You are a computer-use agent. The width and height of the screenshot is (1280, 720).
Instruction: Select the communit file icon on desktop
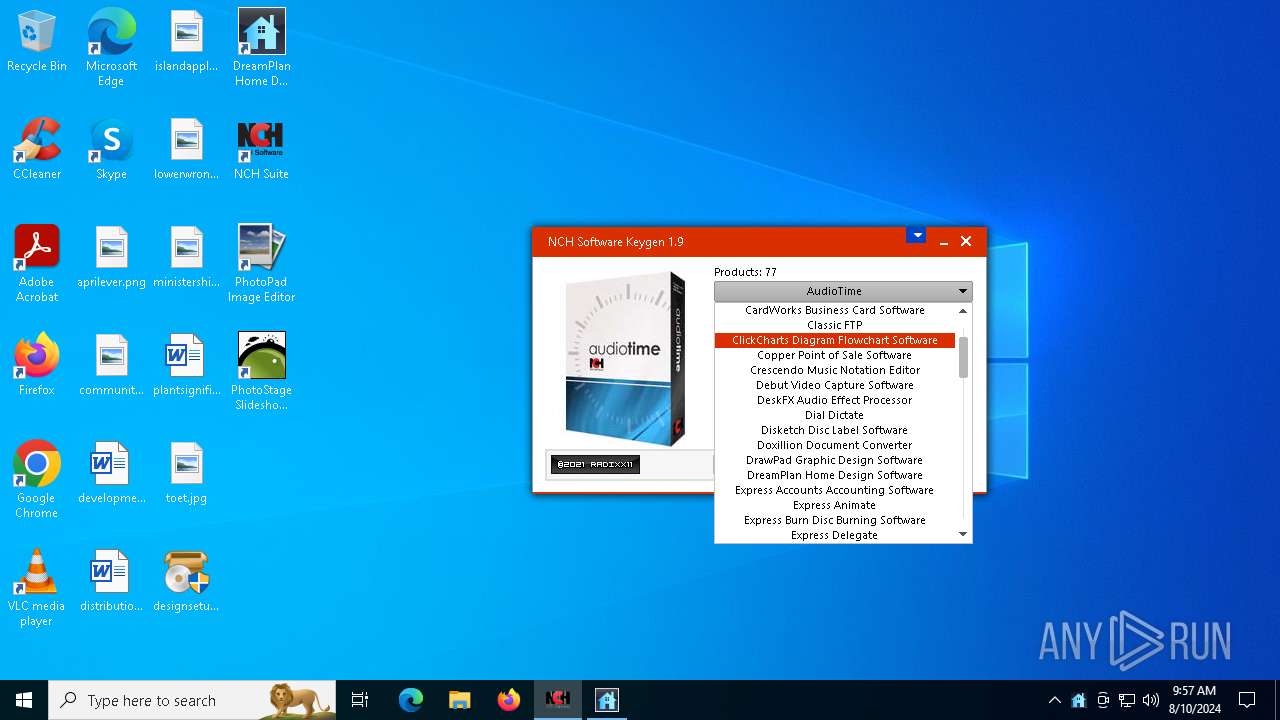pyautogui.click(x=111, y=366)
